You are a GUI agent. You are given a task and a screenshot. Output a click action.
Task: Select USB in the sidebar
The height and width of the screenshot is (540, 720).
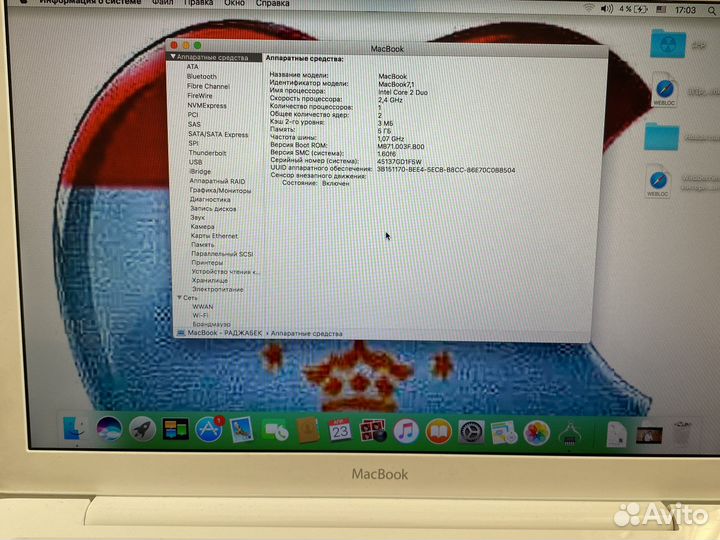(x=196, y=162)
